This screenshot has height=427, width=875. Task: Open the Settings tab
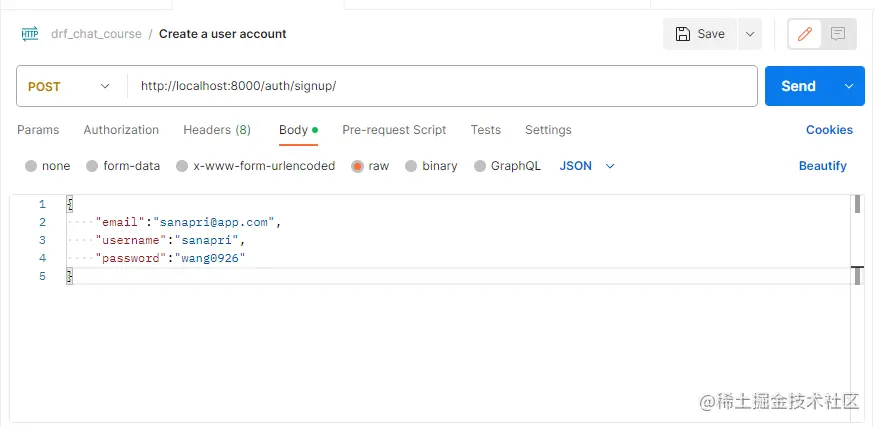click(548, 130)
